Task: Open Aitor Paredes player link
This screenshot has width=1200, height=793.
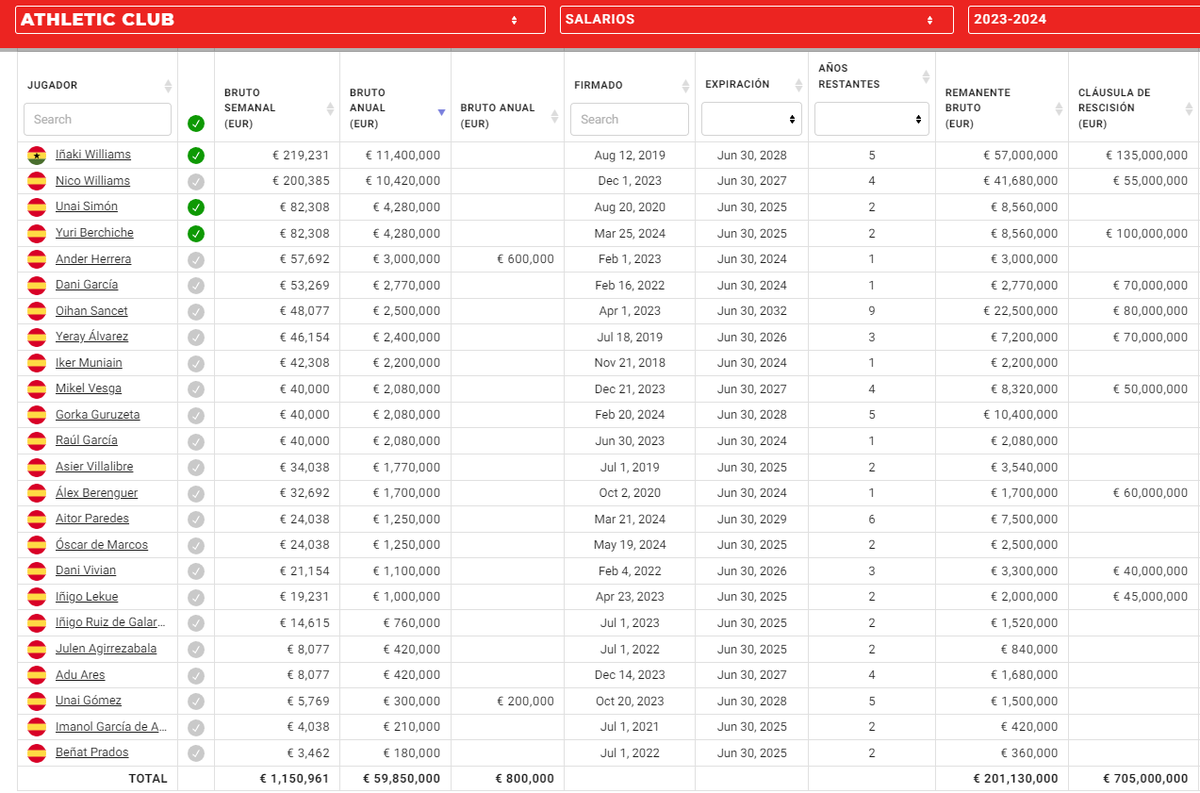Action: pyautogui.click(x=92, y=519)
